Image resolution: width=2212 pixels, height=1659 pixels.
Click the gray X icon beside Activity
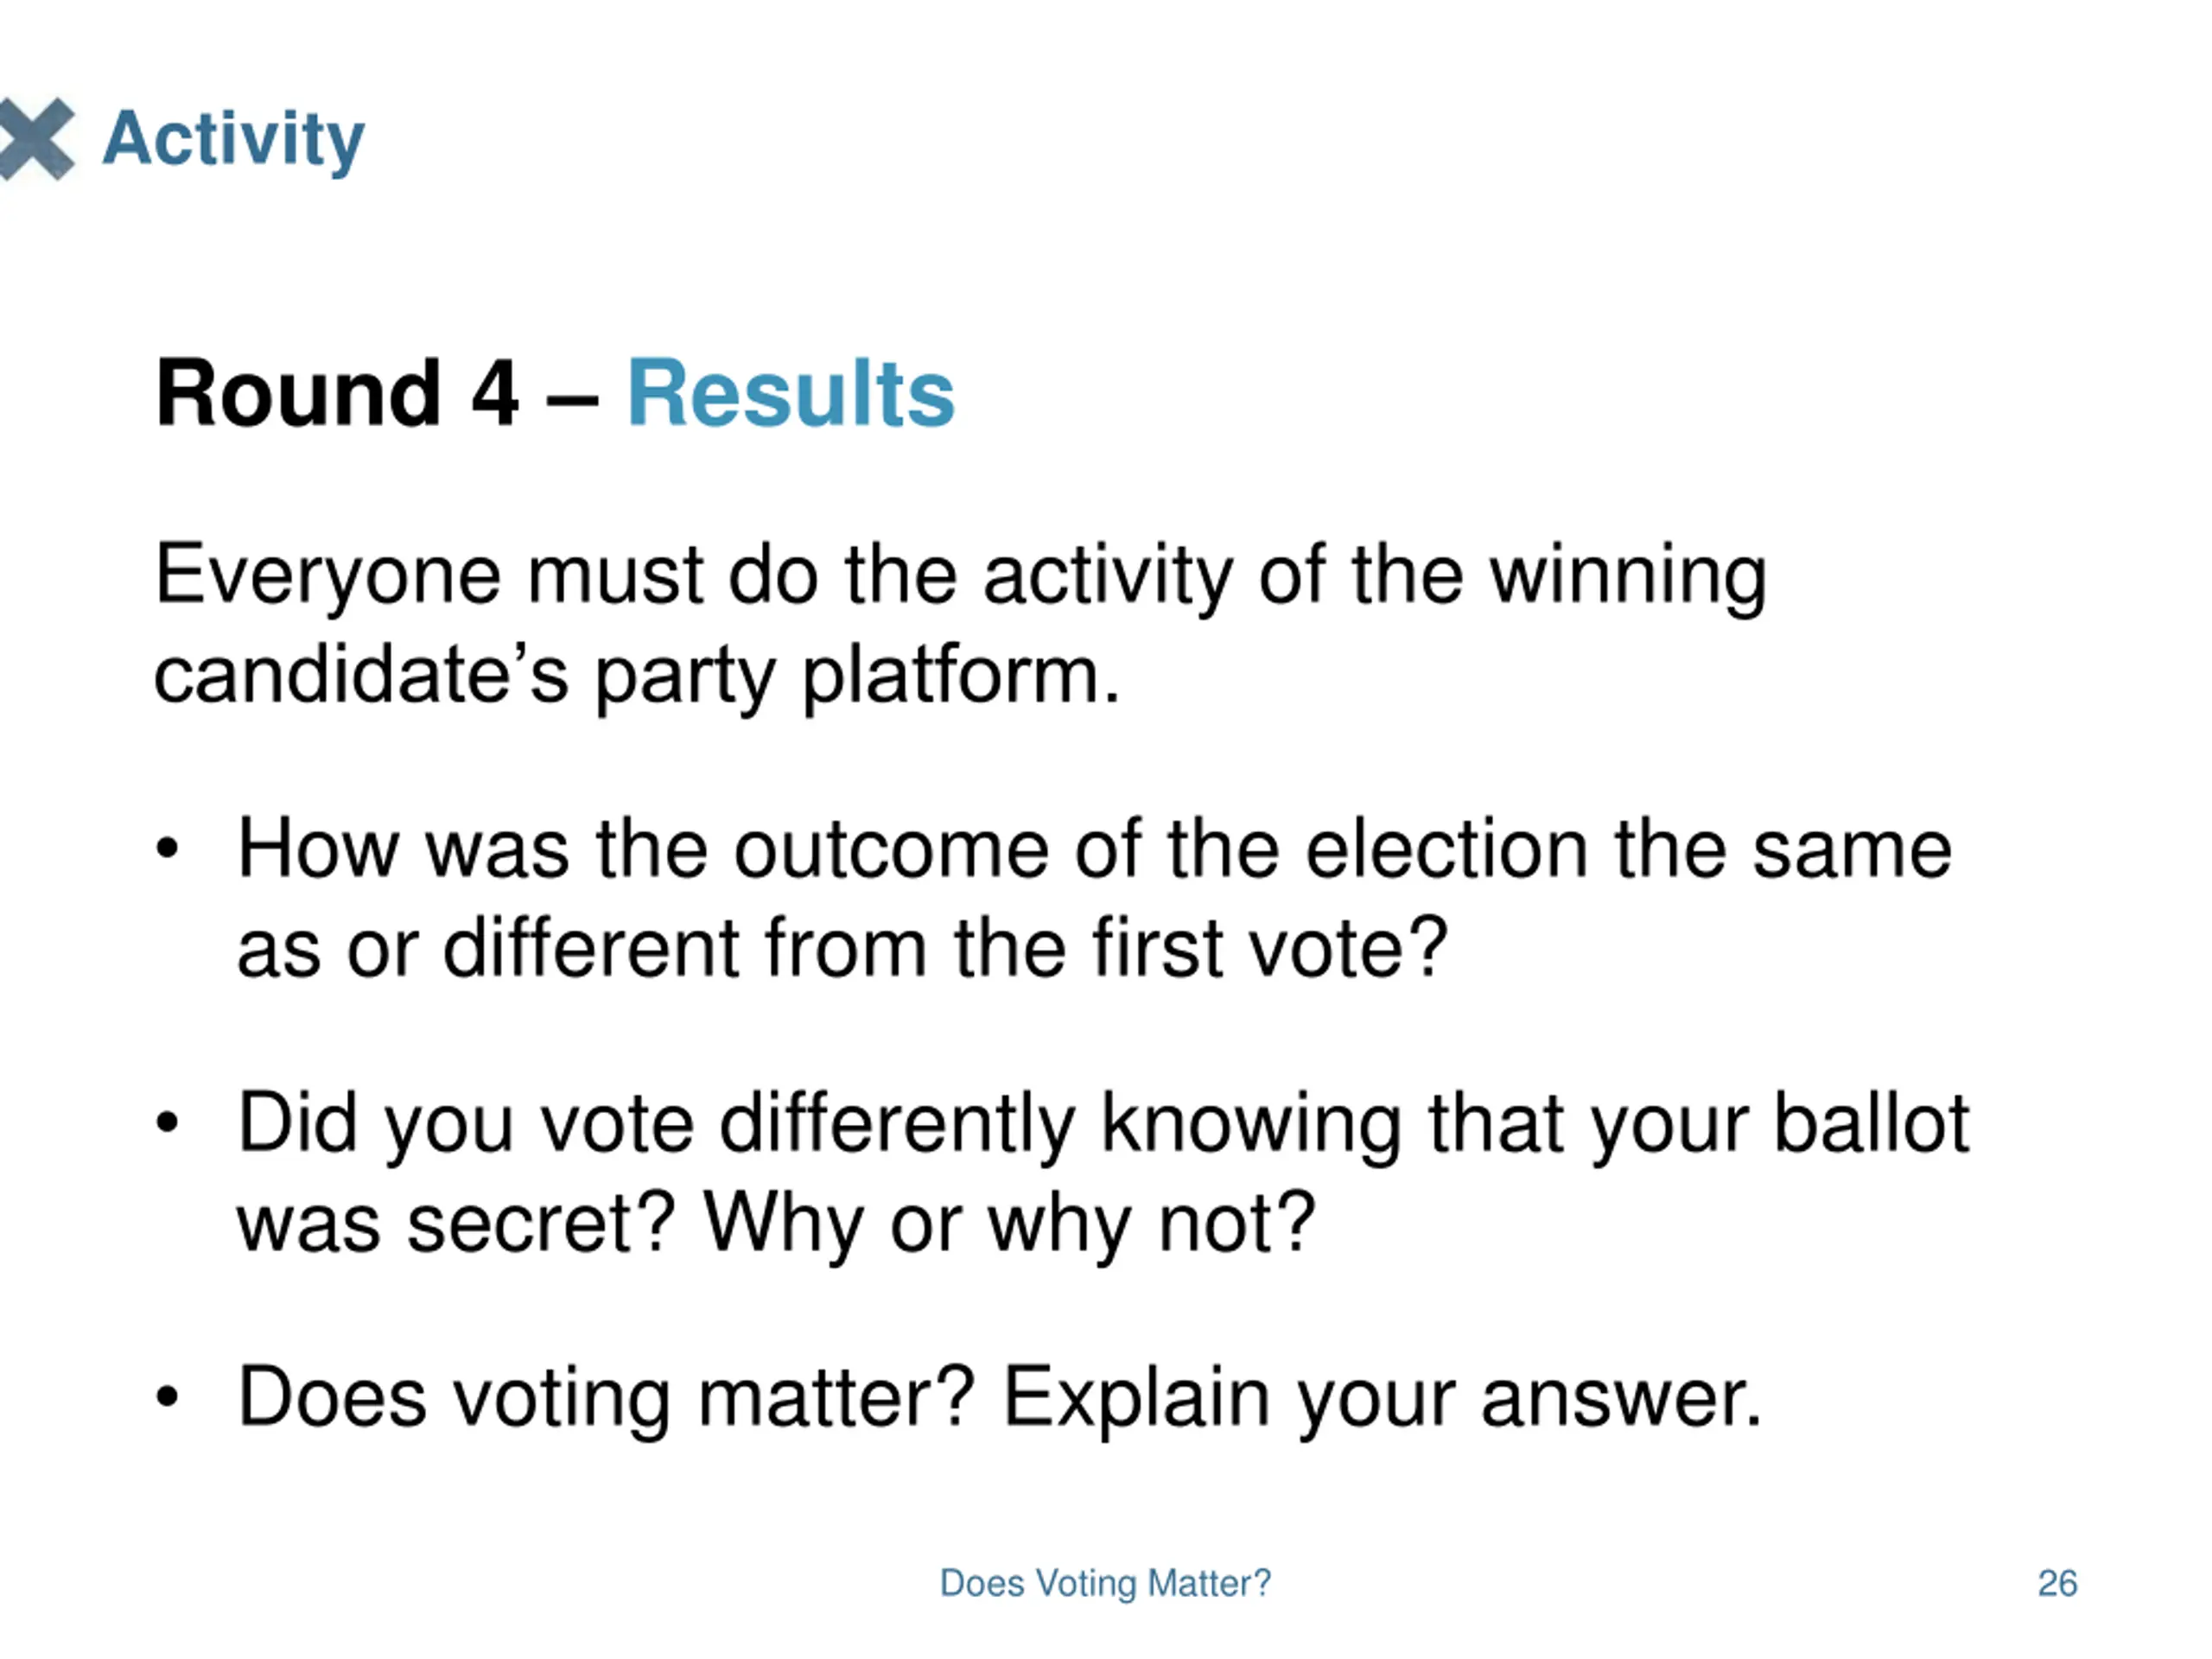pyautogui.click(x=37, y=139)
